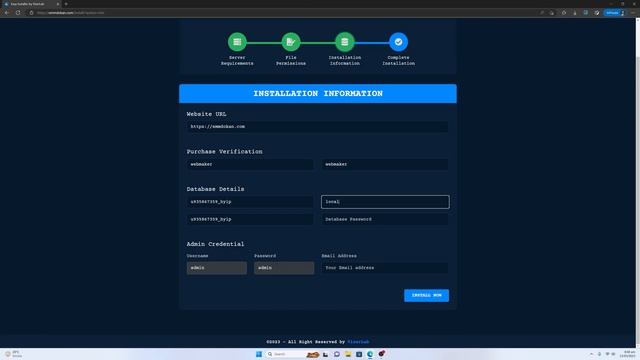
Task: Reload the page with refresh icon
Action: [x=18, y=13]
